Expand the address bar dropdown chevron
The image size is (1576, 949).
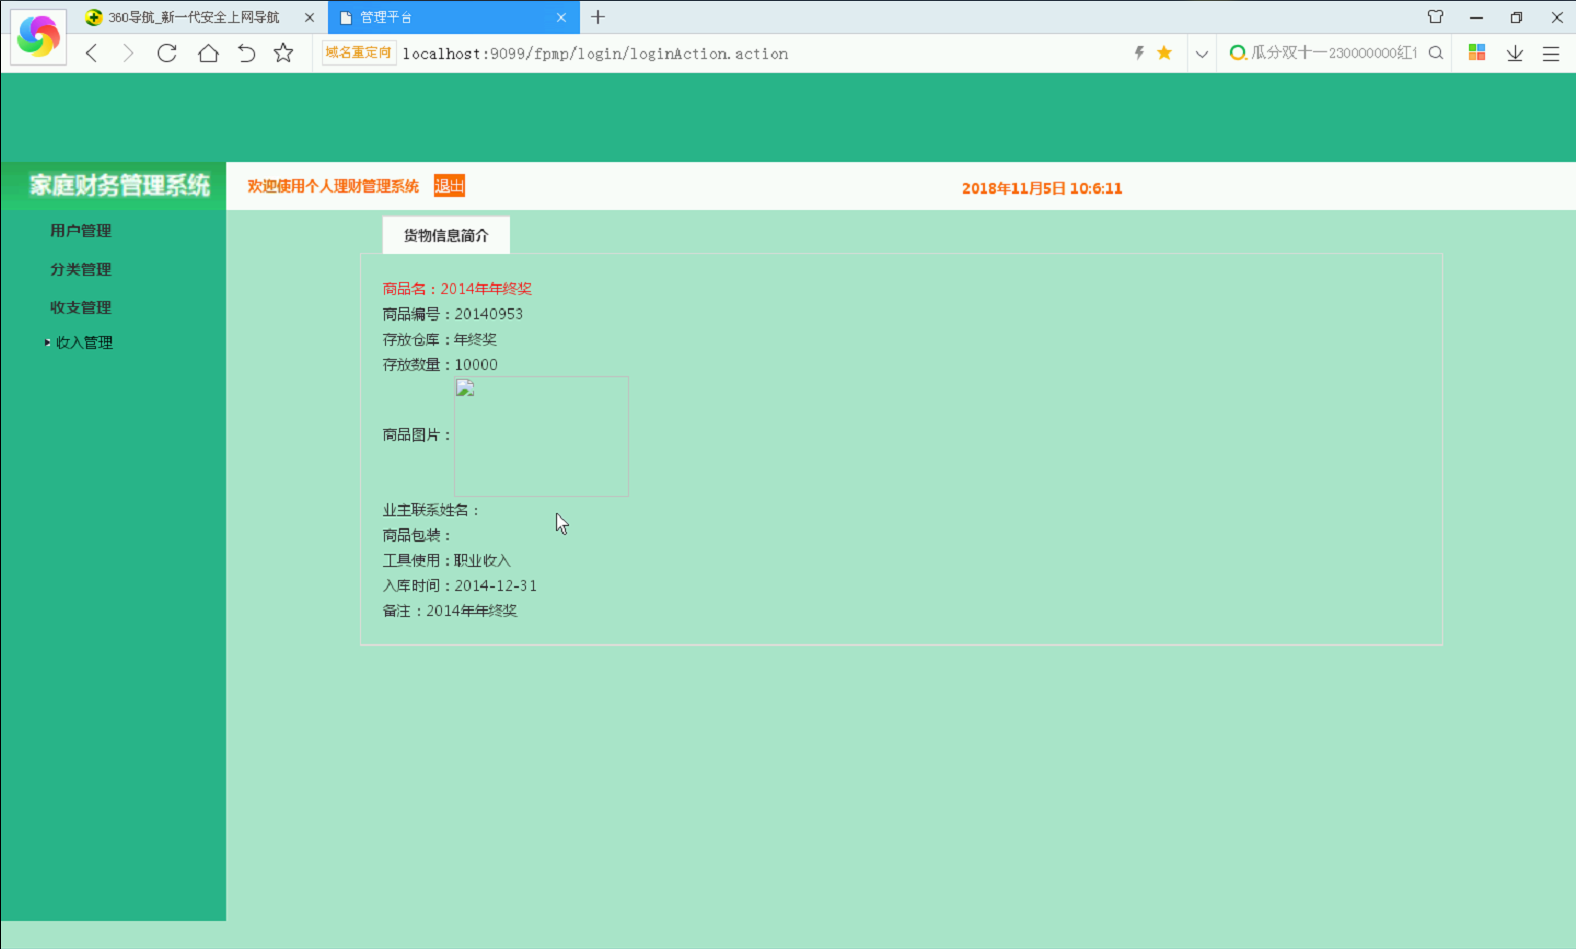click(x=1202, y=54)
